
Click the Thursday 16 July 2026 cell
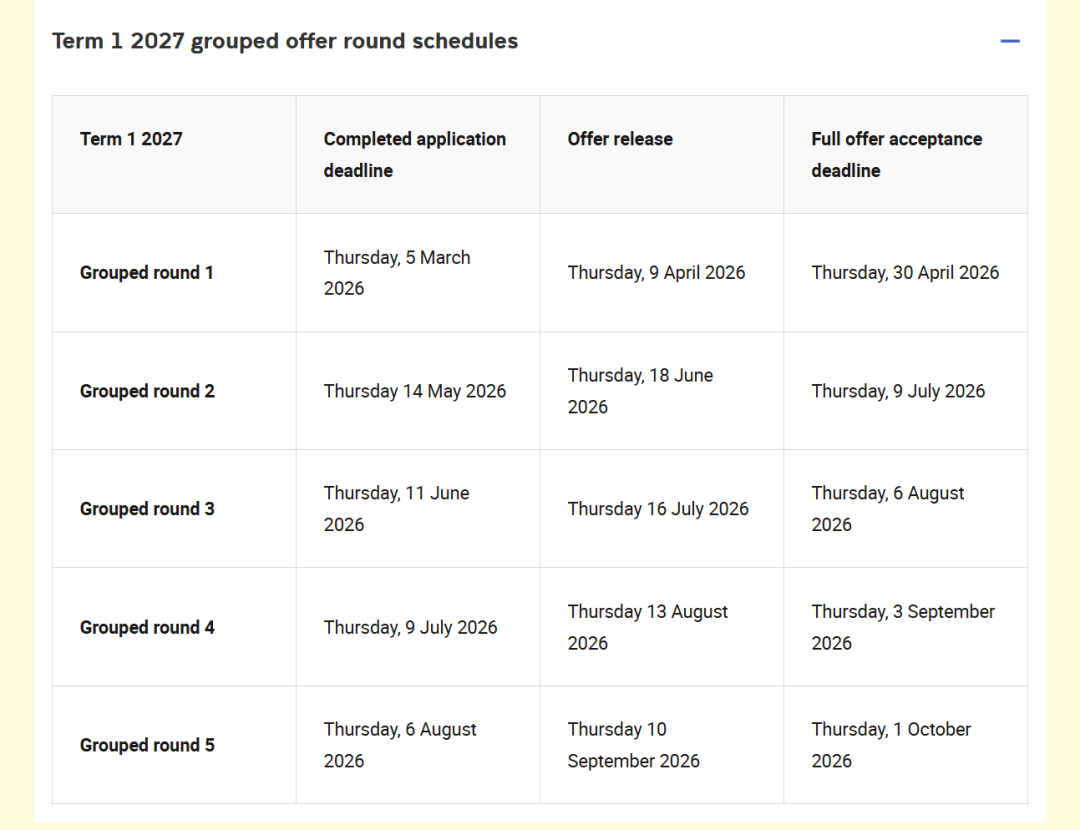tap(658, 509)
